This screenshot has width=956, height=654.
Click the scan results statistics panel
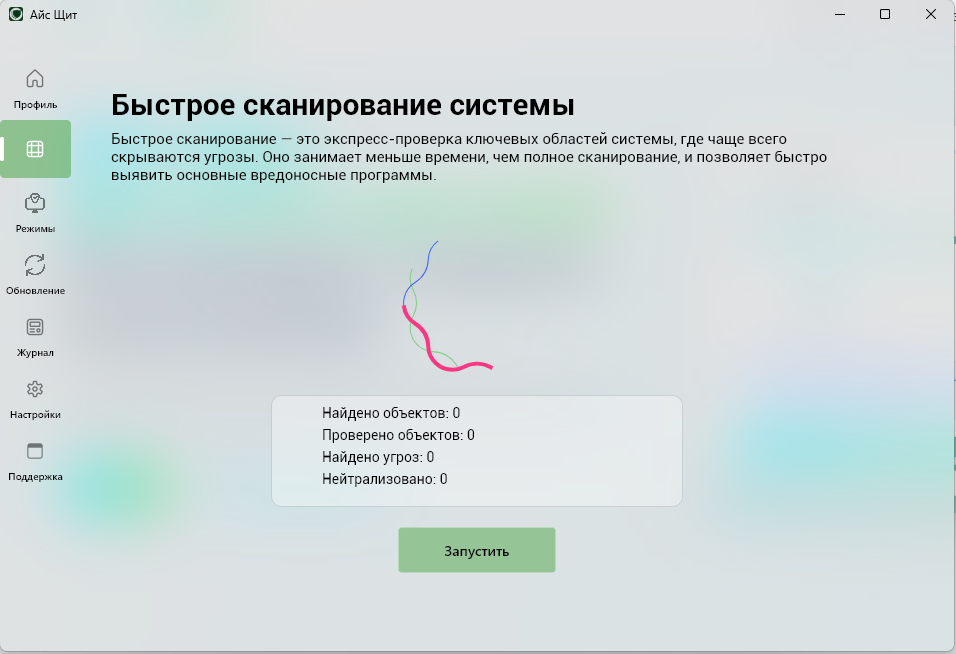click(x=476, y=449)
